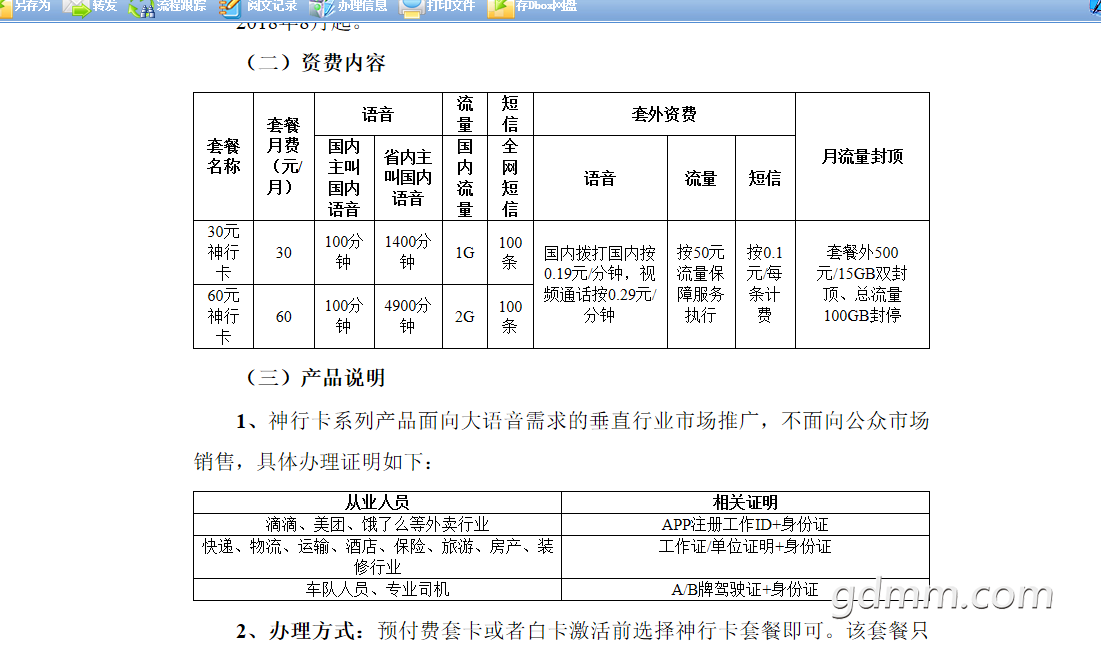Click the 国内流量 column header cell
Screen dimensions: 1101x658
(465, 178)
